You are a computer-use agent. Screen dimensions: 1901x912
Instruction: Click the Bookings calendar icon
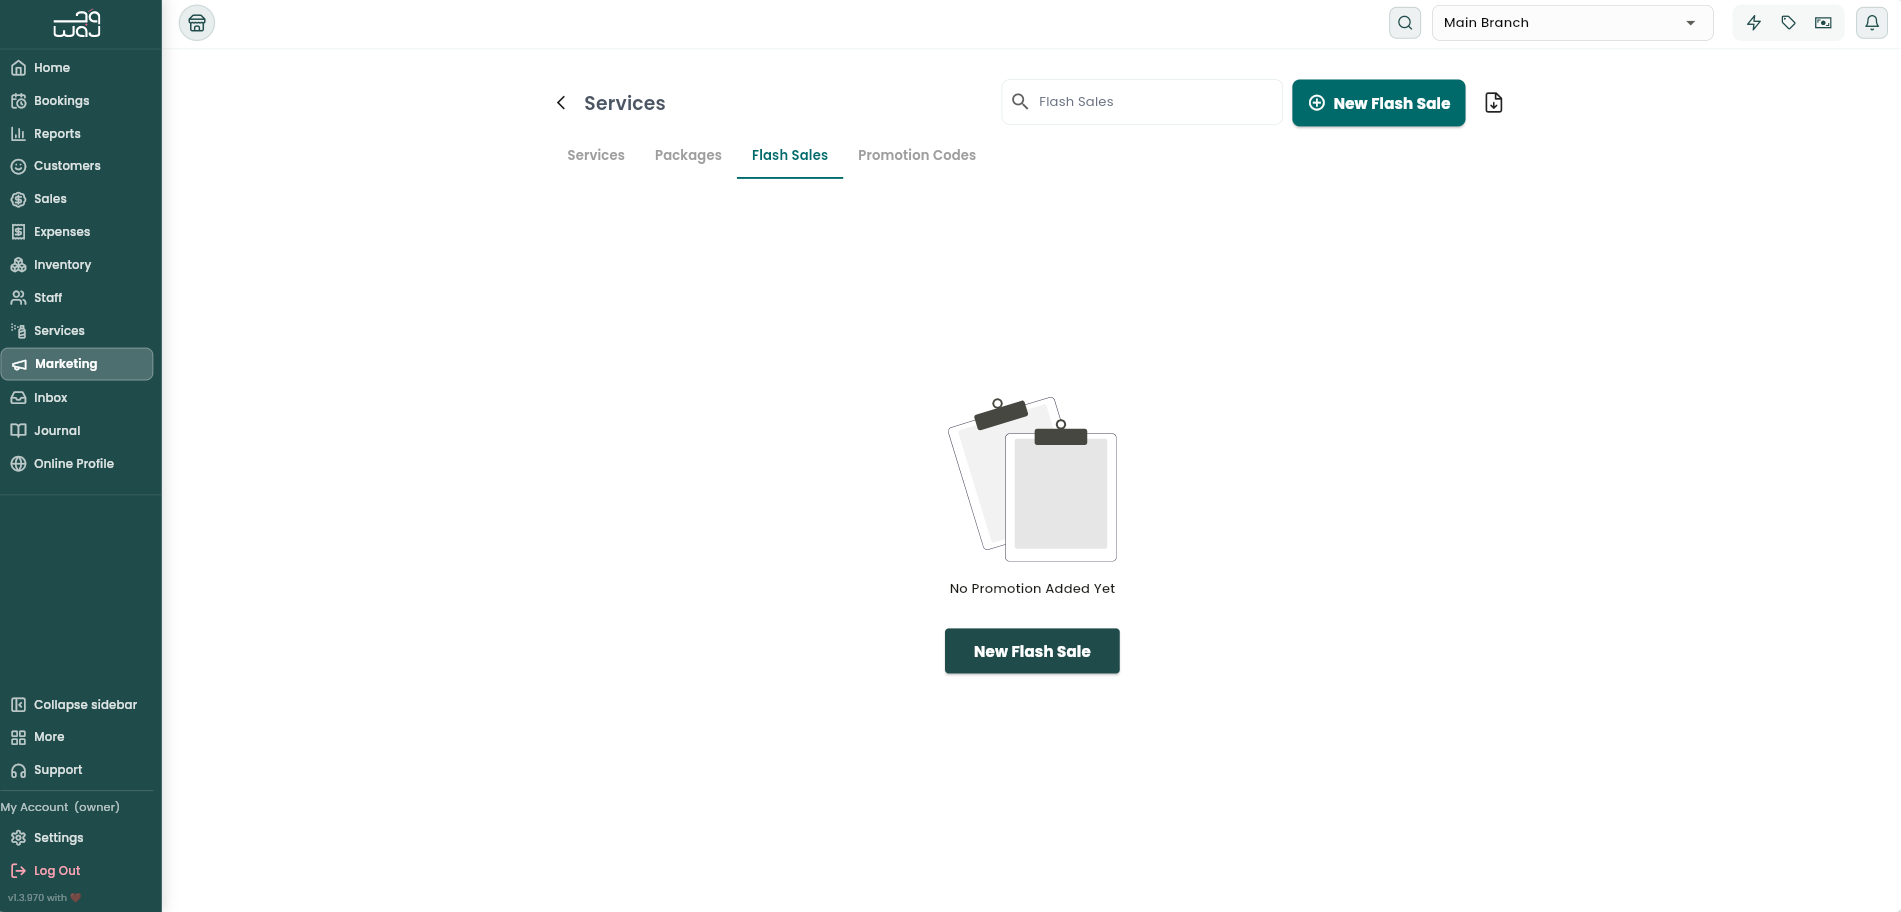[18, 101]
